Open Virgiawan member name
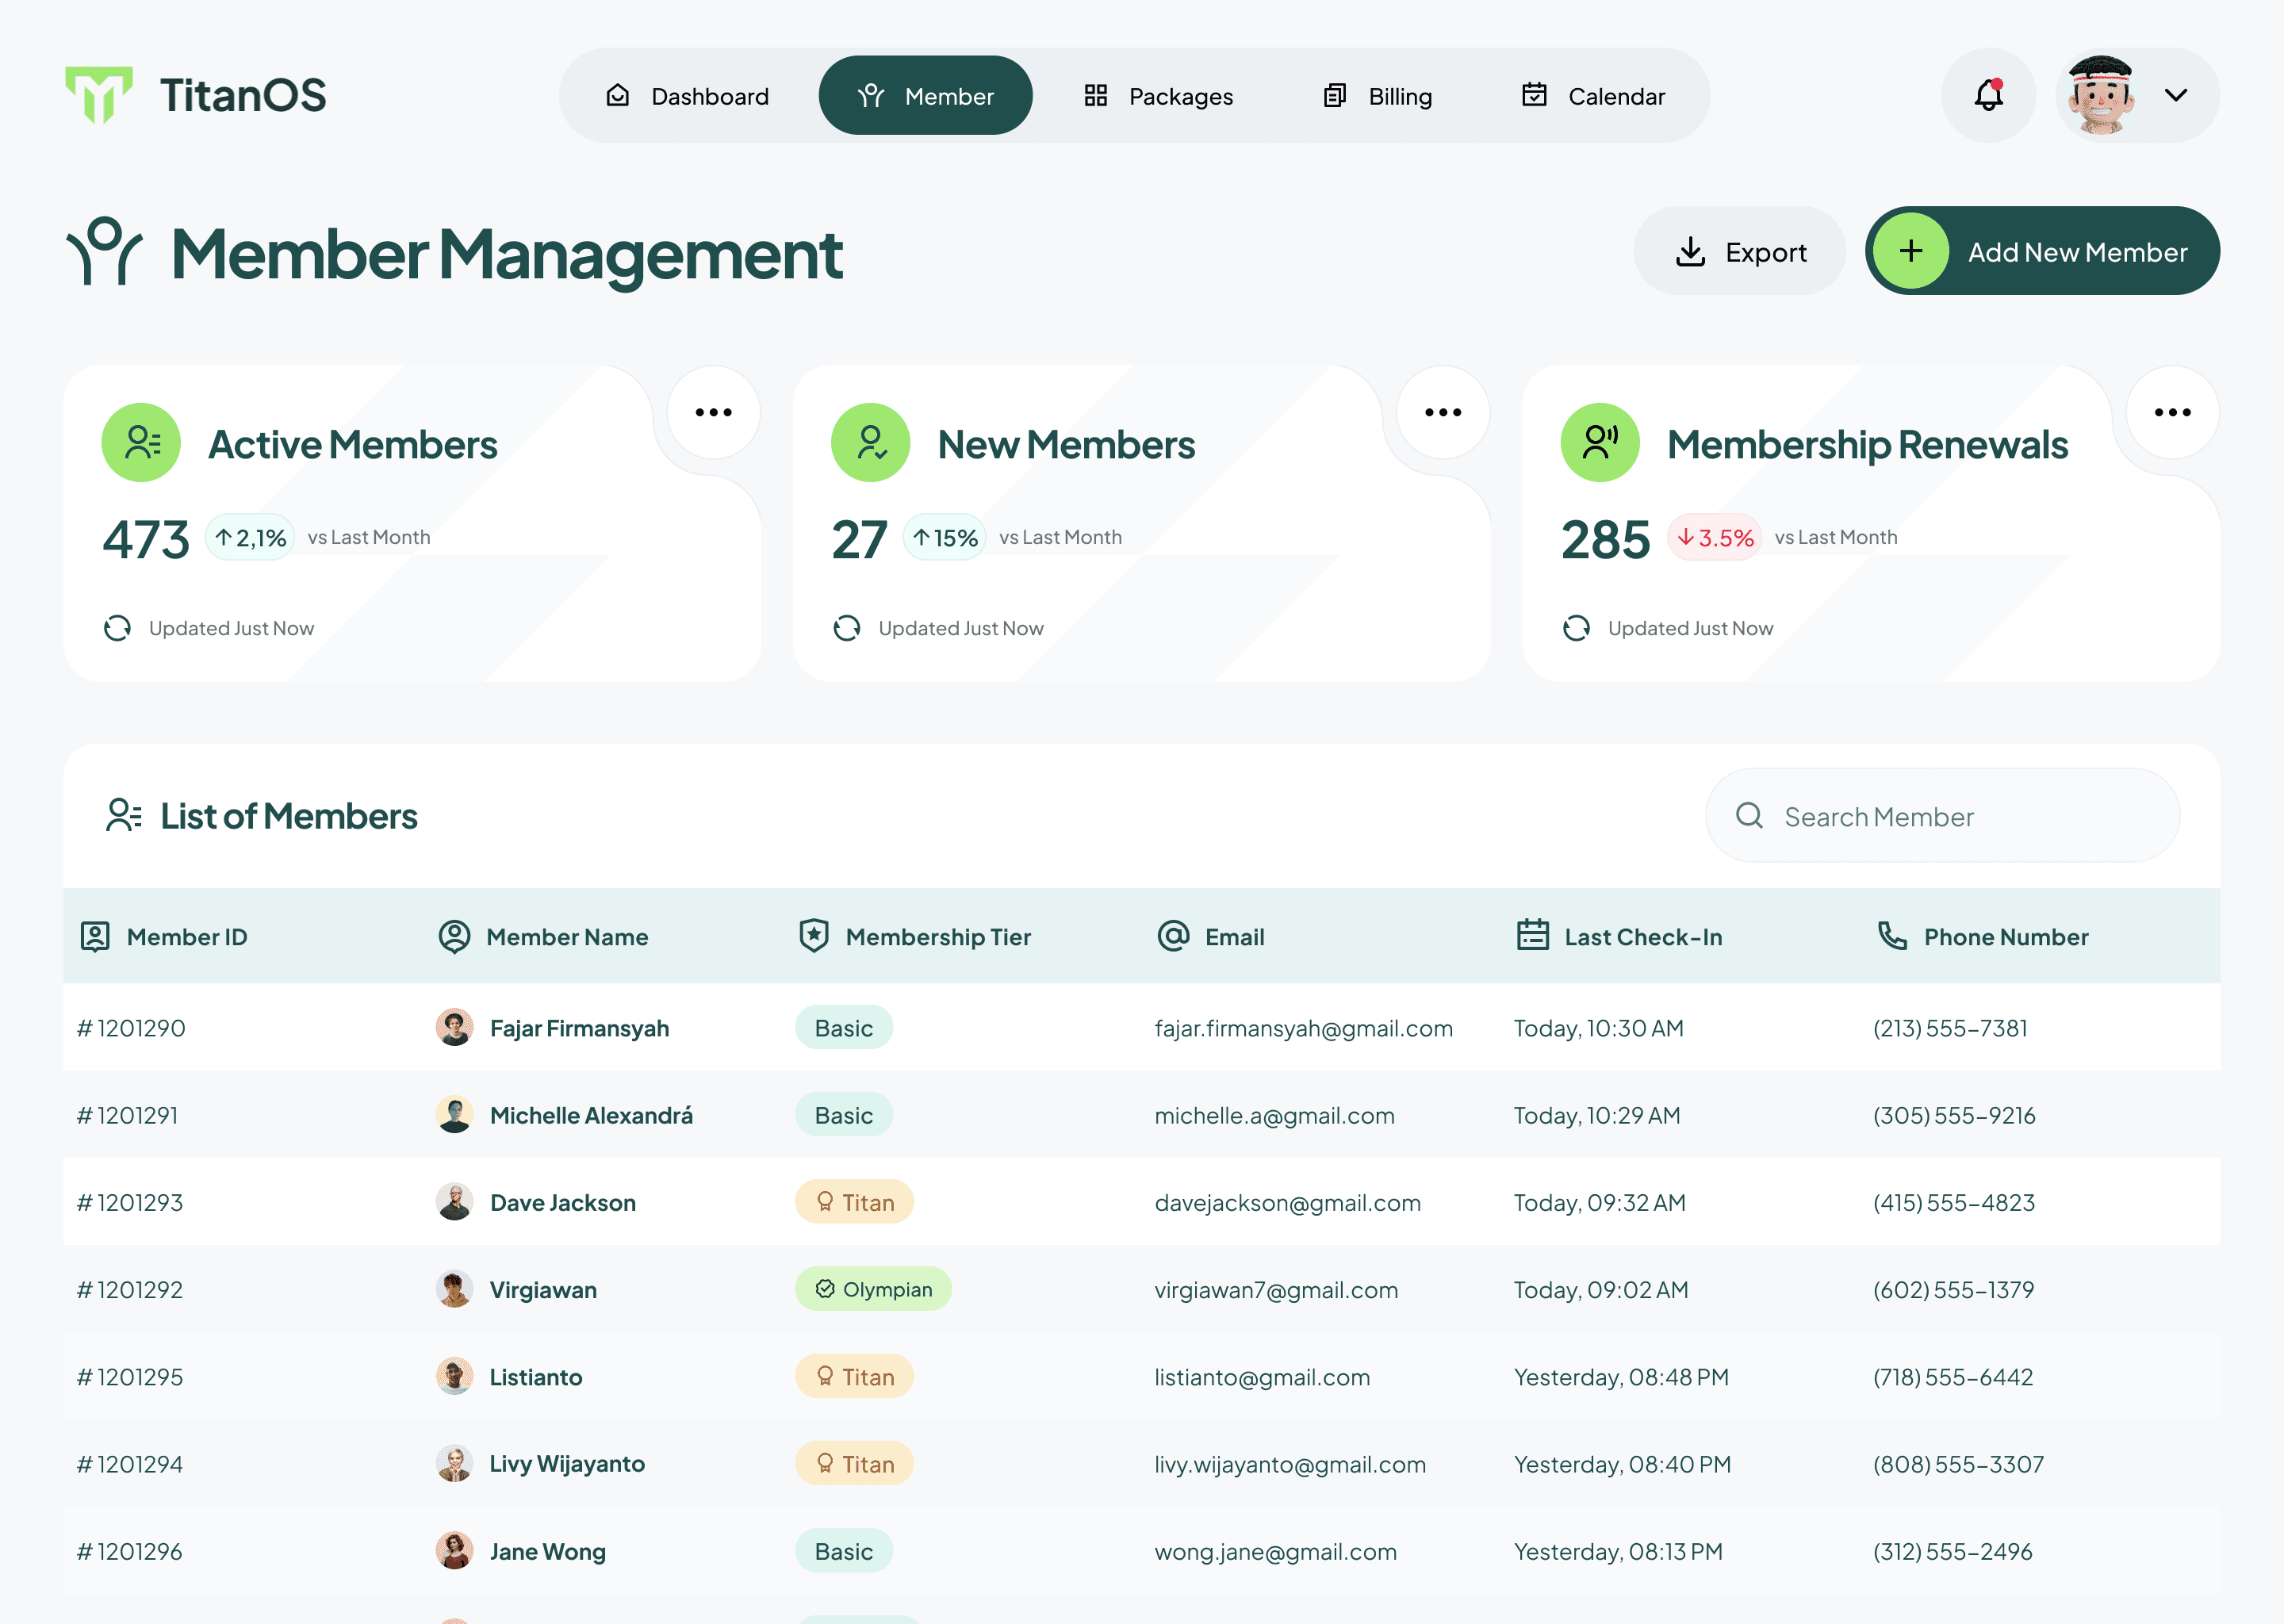 (x=543, y=1290)
